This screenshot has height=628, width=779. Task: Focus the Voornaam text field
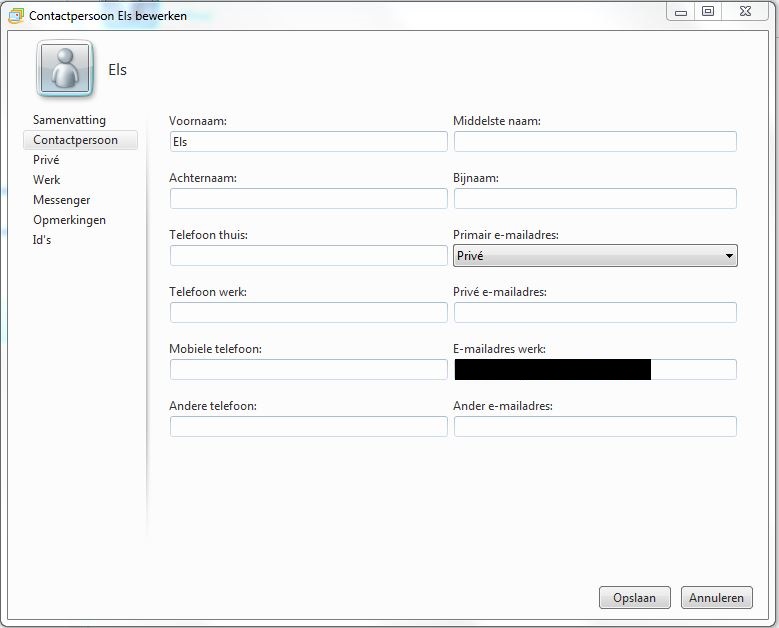tap(308, 142)
